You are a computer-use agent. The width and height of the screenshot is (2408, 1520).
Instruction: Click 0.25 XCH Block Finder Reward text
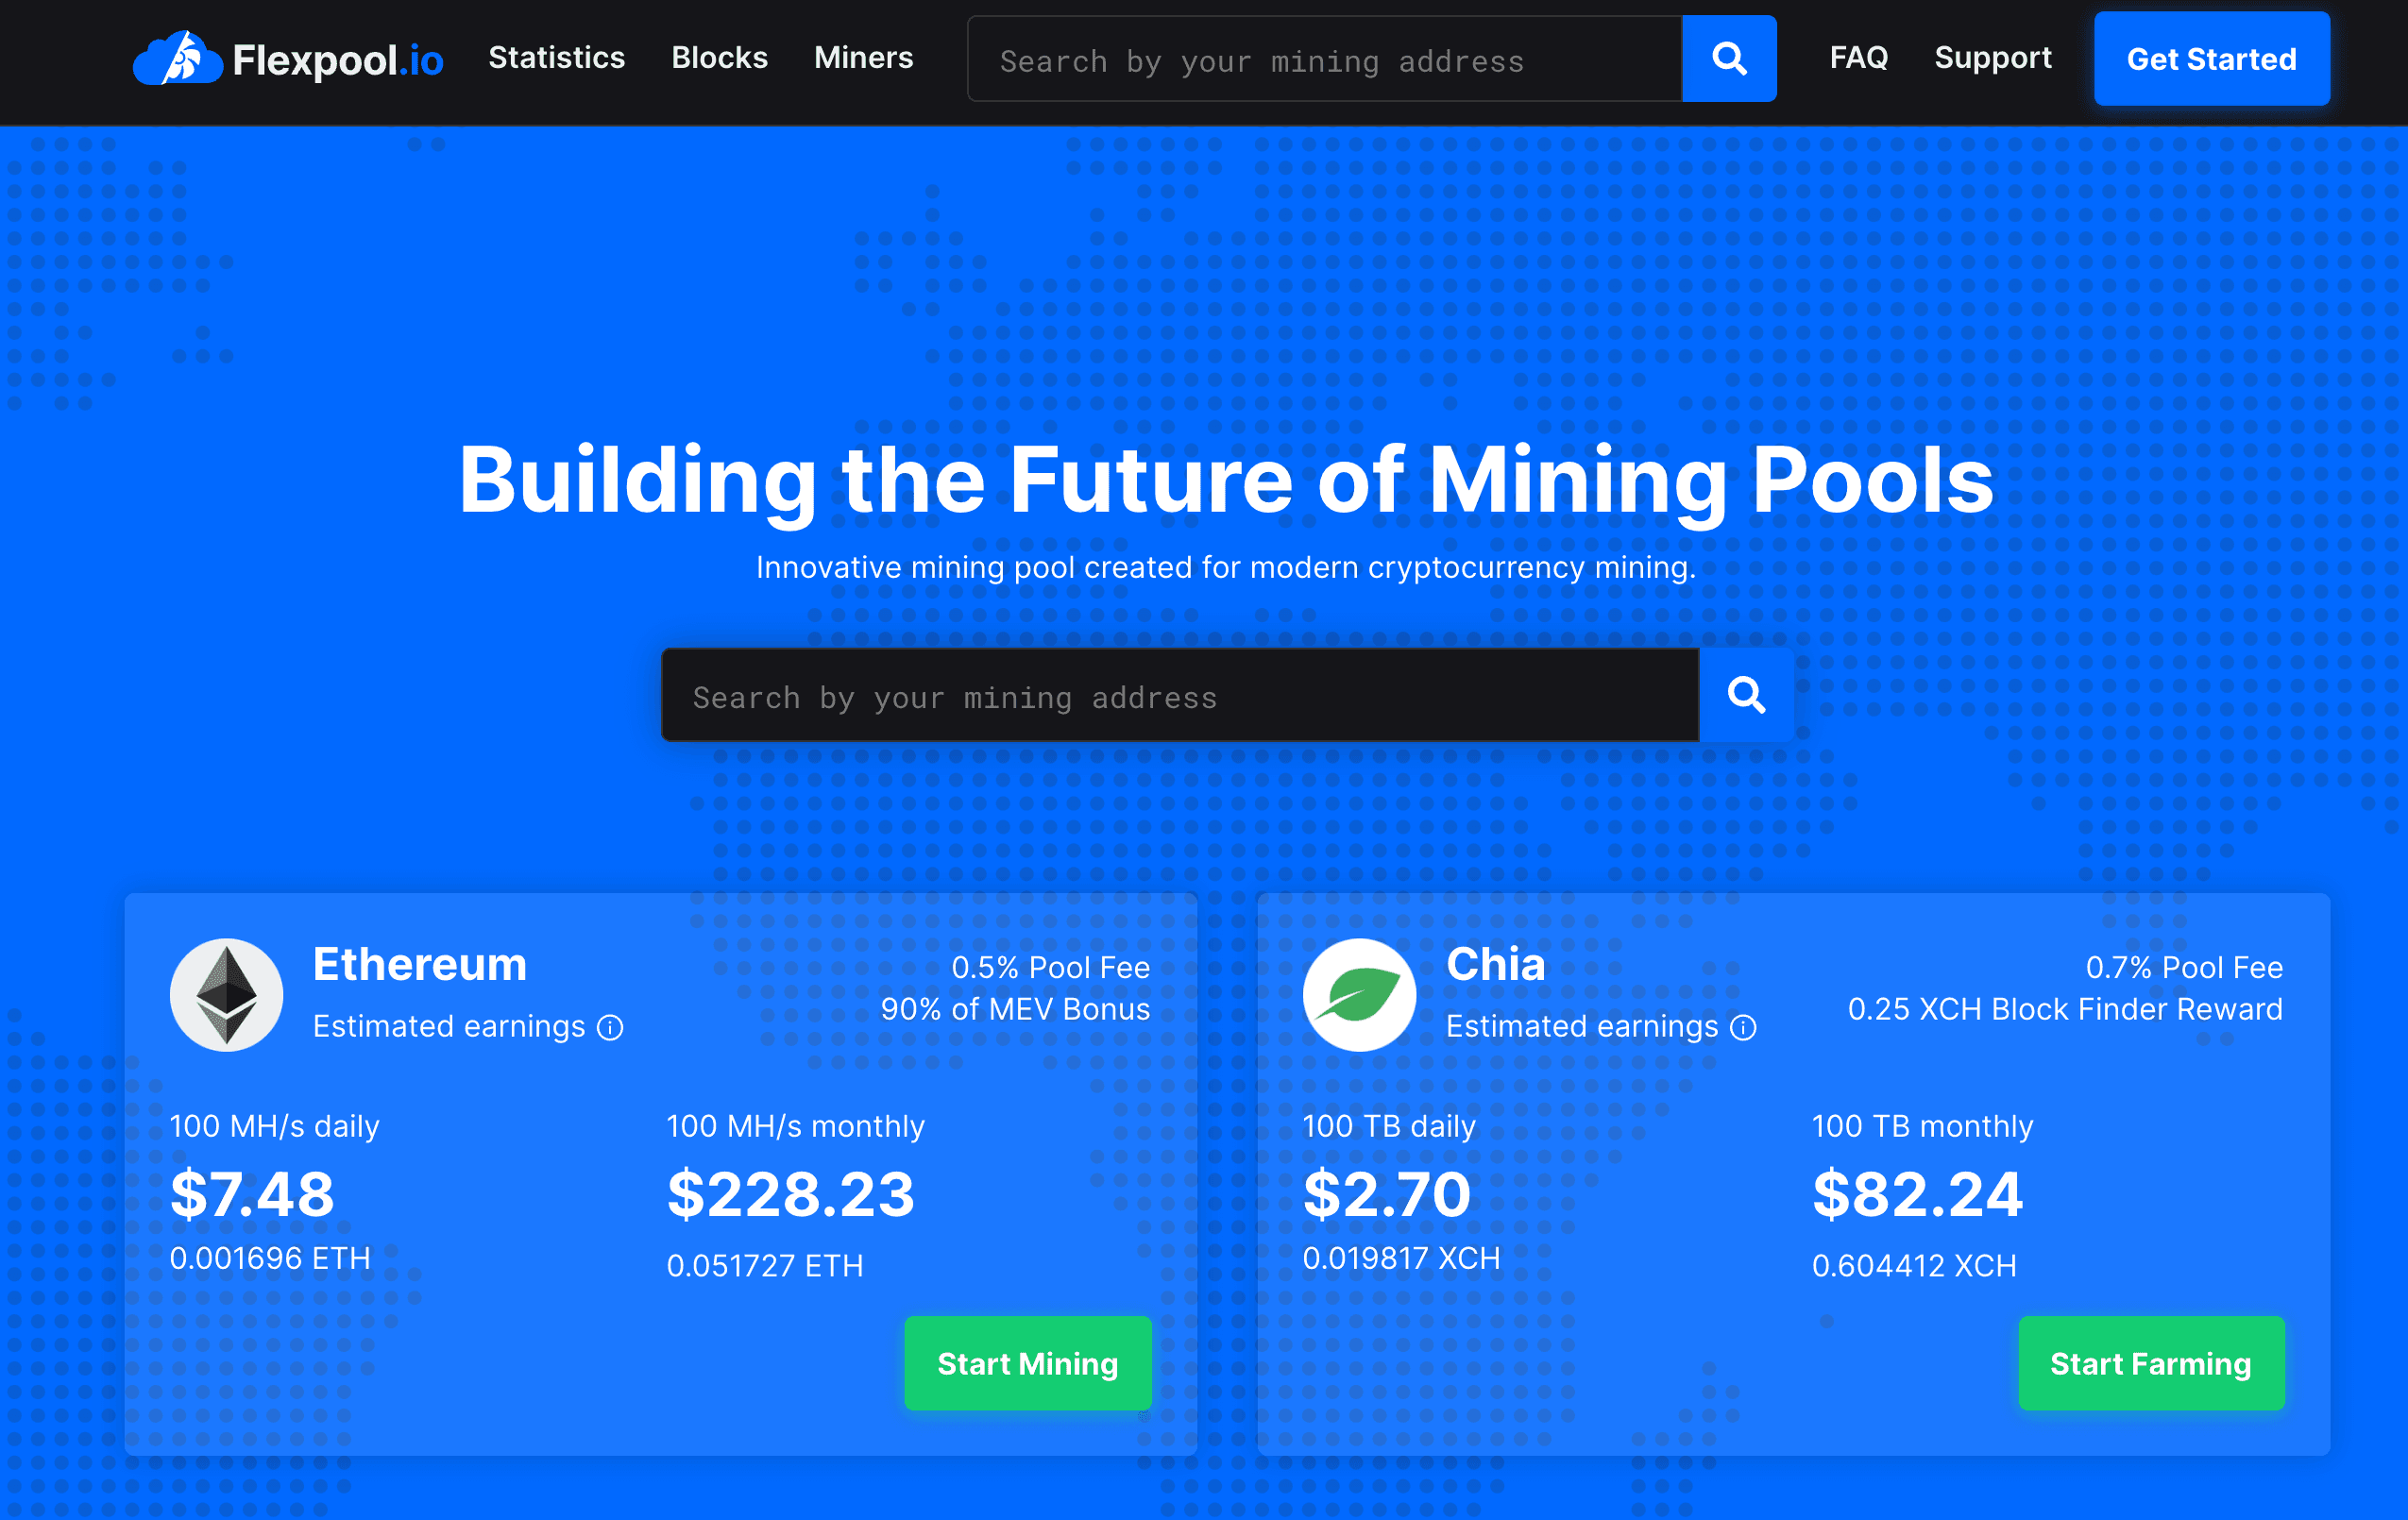[x=2065, y=1009]
